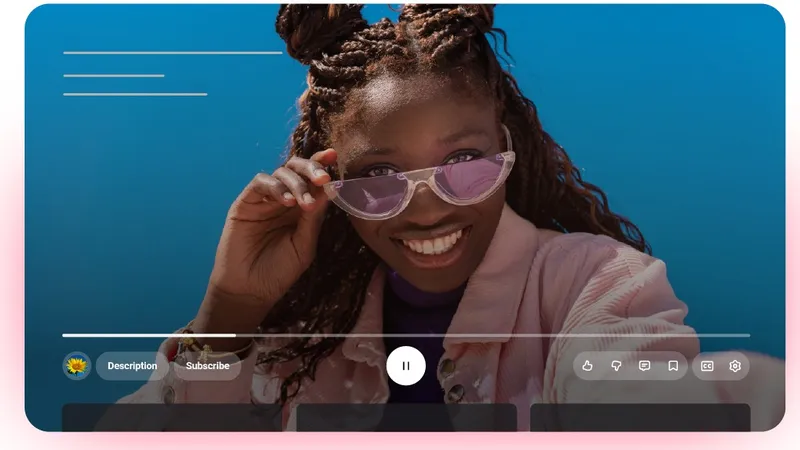Open the middle suggested video card
This screenshot has width=800, height=450.
pyautogui.click(x=406, y=417)
